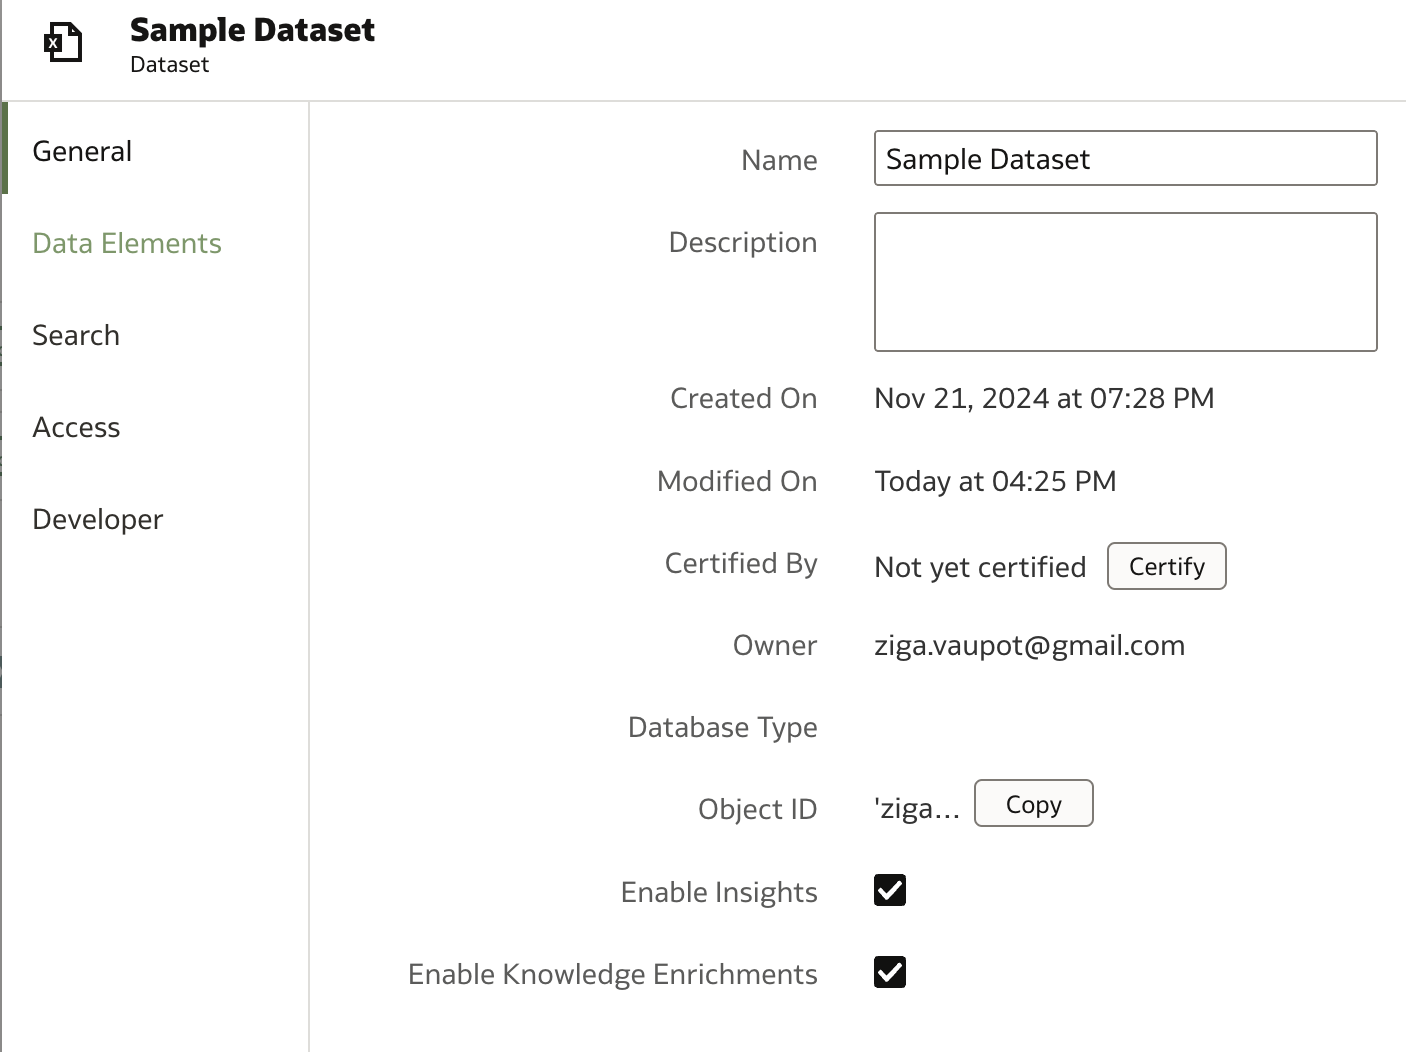Click the truncated Object ID 'ziga…' value

(916, 808)
